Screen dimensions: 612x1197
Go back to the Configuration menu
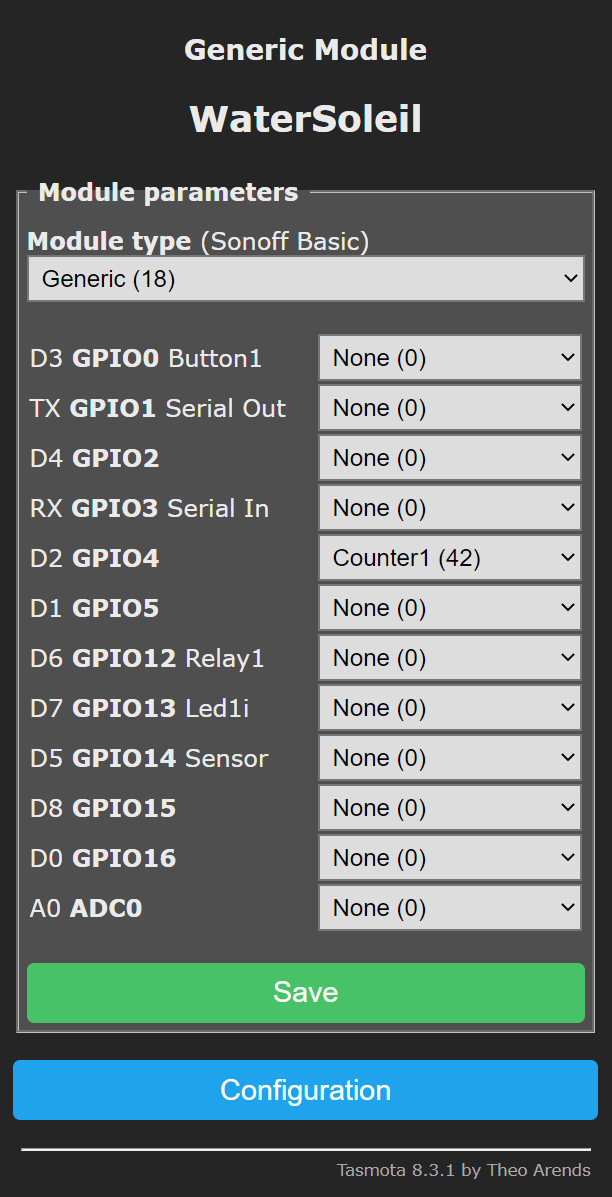pyautogui.click(x=305, y=1089)
